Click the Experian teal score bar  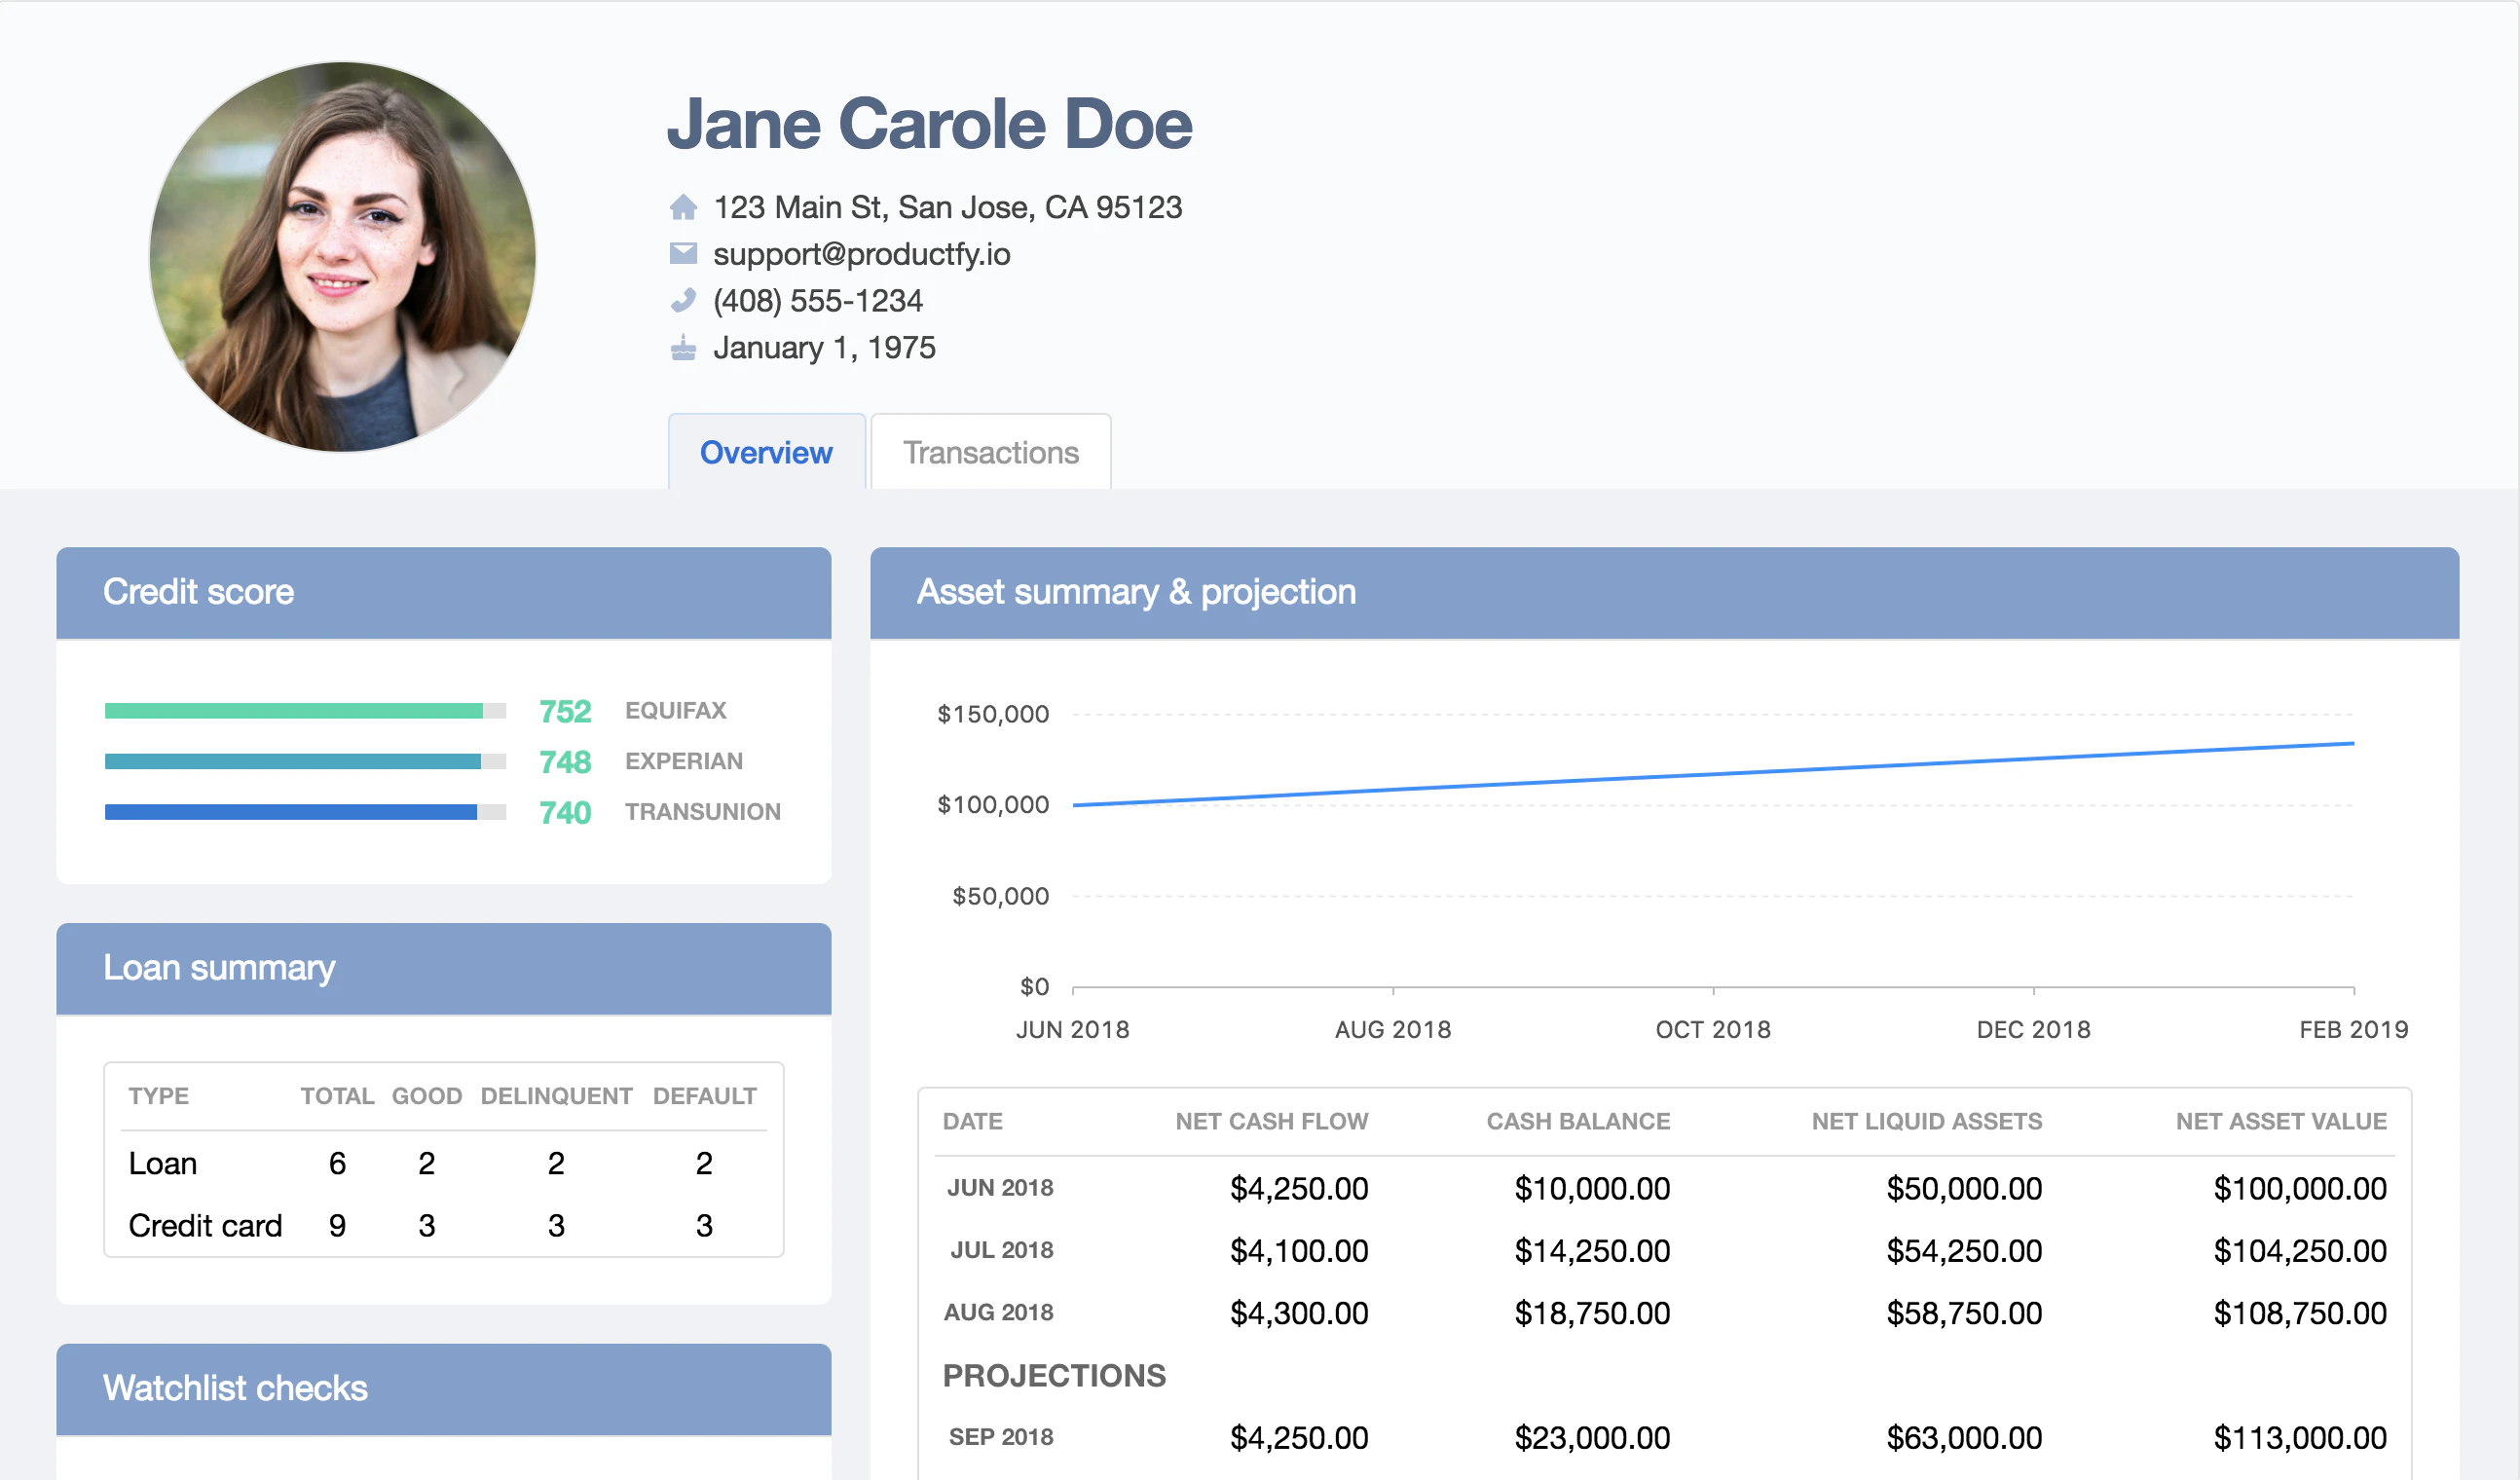(x=292, y=762)
